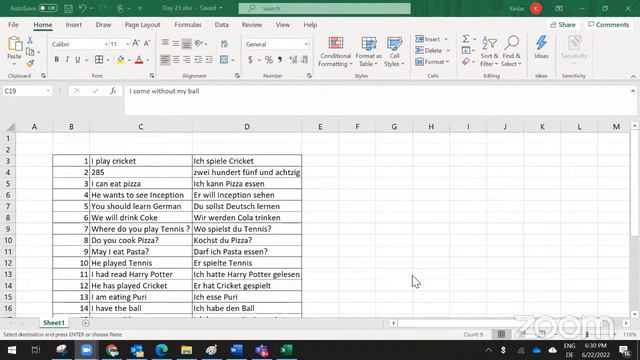Screen dimensions: 640x360
Task: Open Cell Styles dropdown
Action: point(394,52)
